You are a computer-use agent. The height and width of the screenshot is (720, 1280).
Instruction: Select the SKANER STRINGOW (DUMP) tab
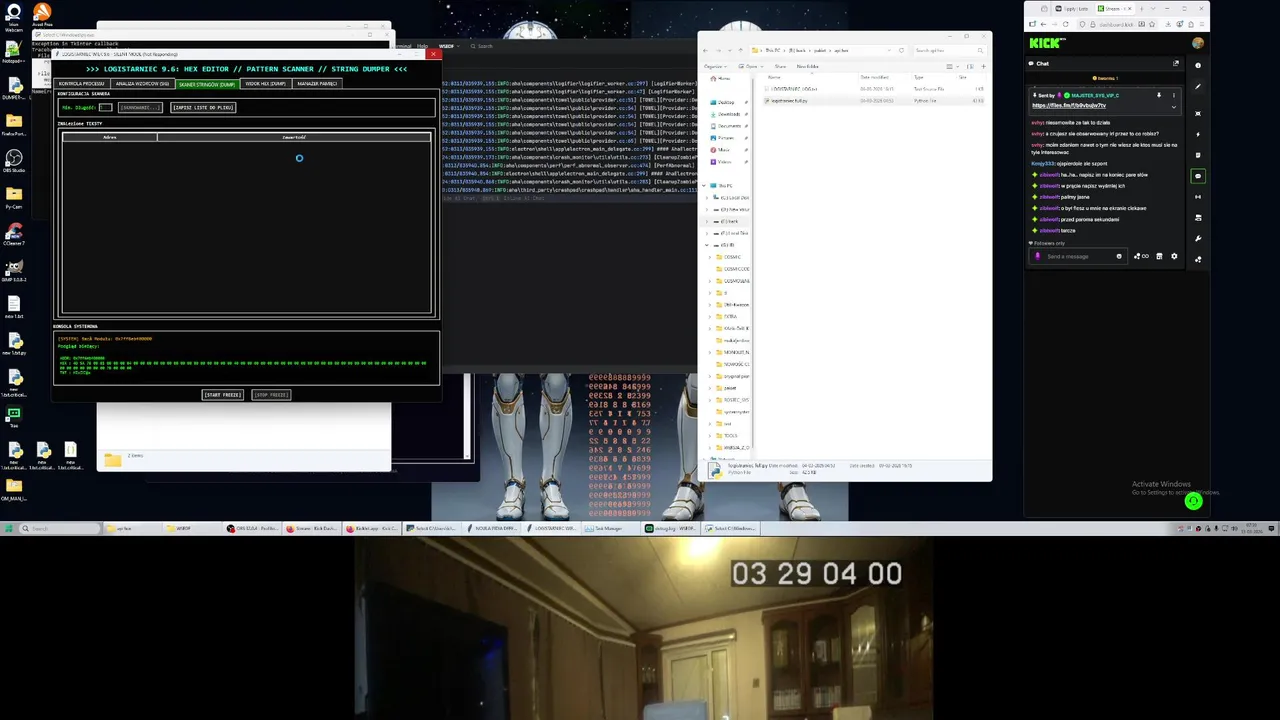(206, 84)
